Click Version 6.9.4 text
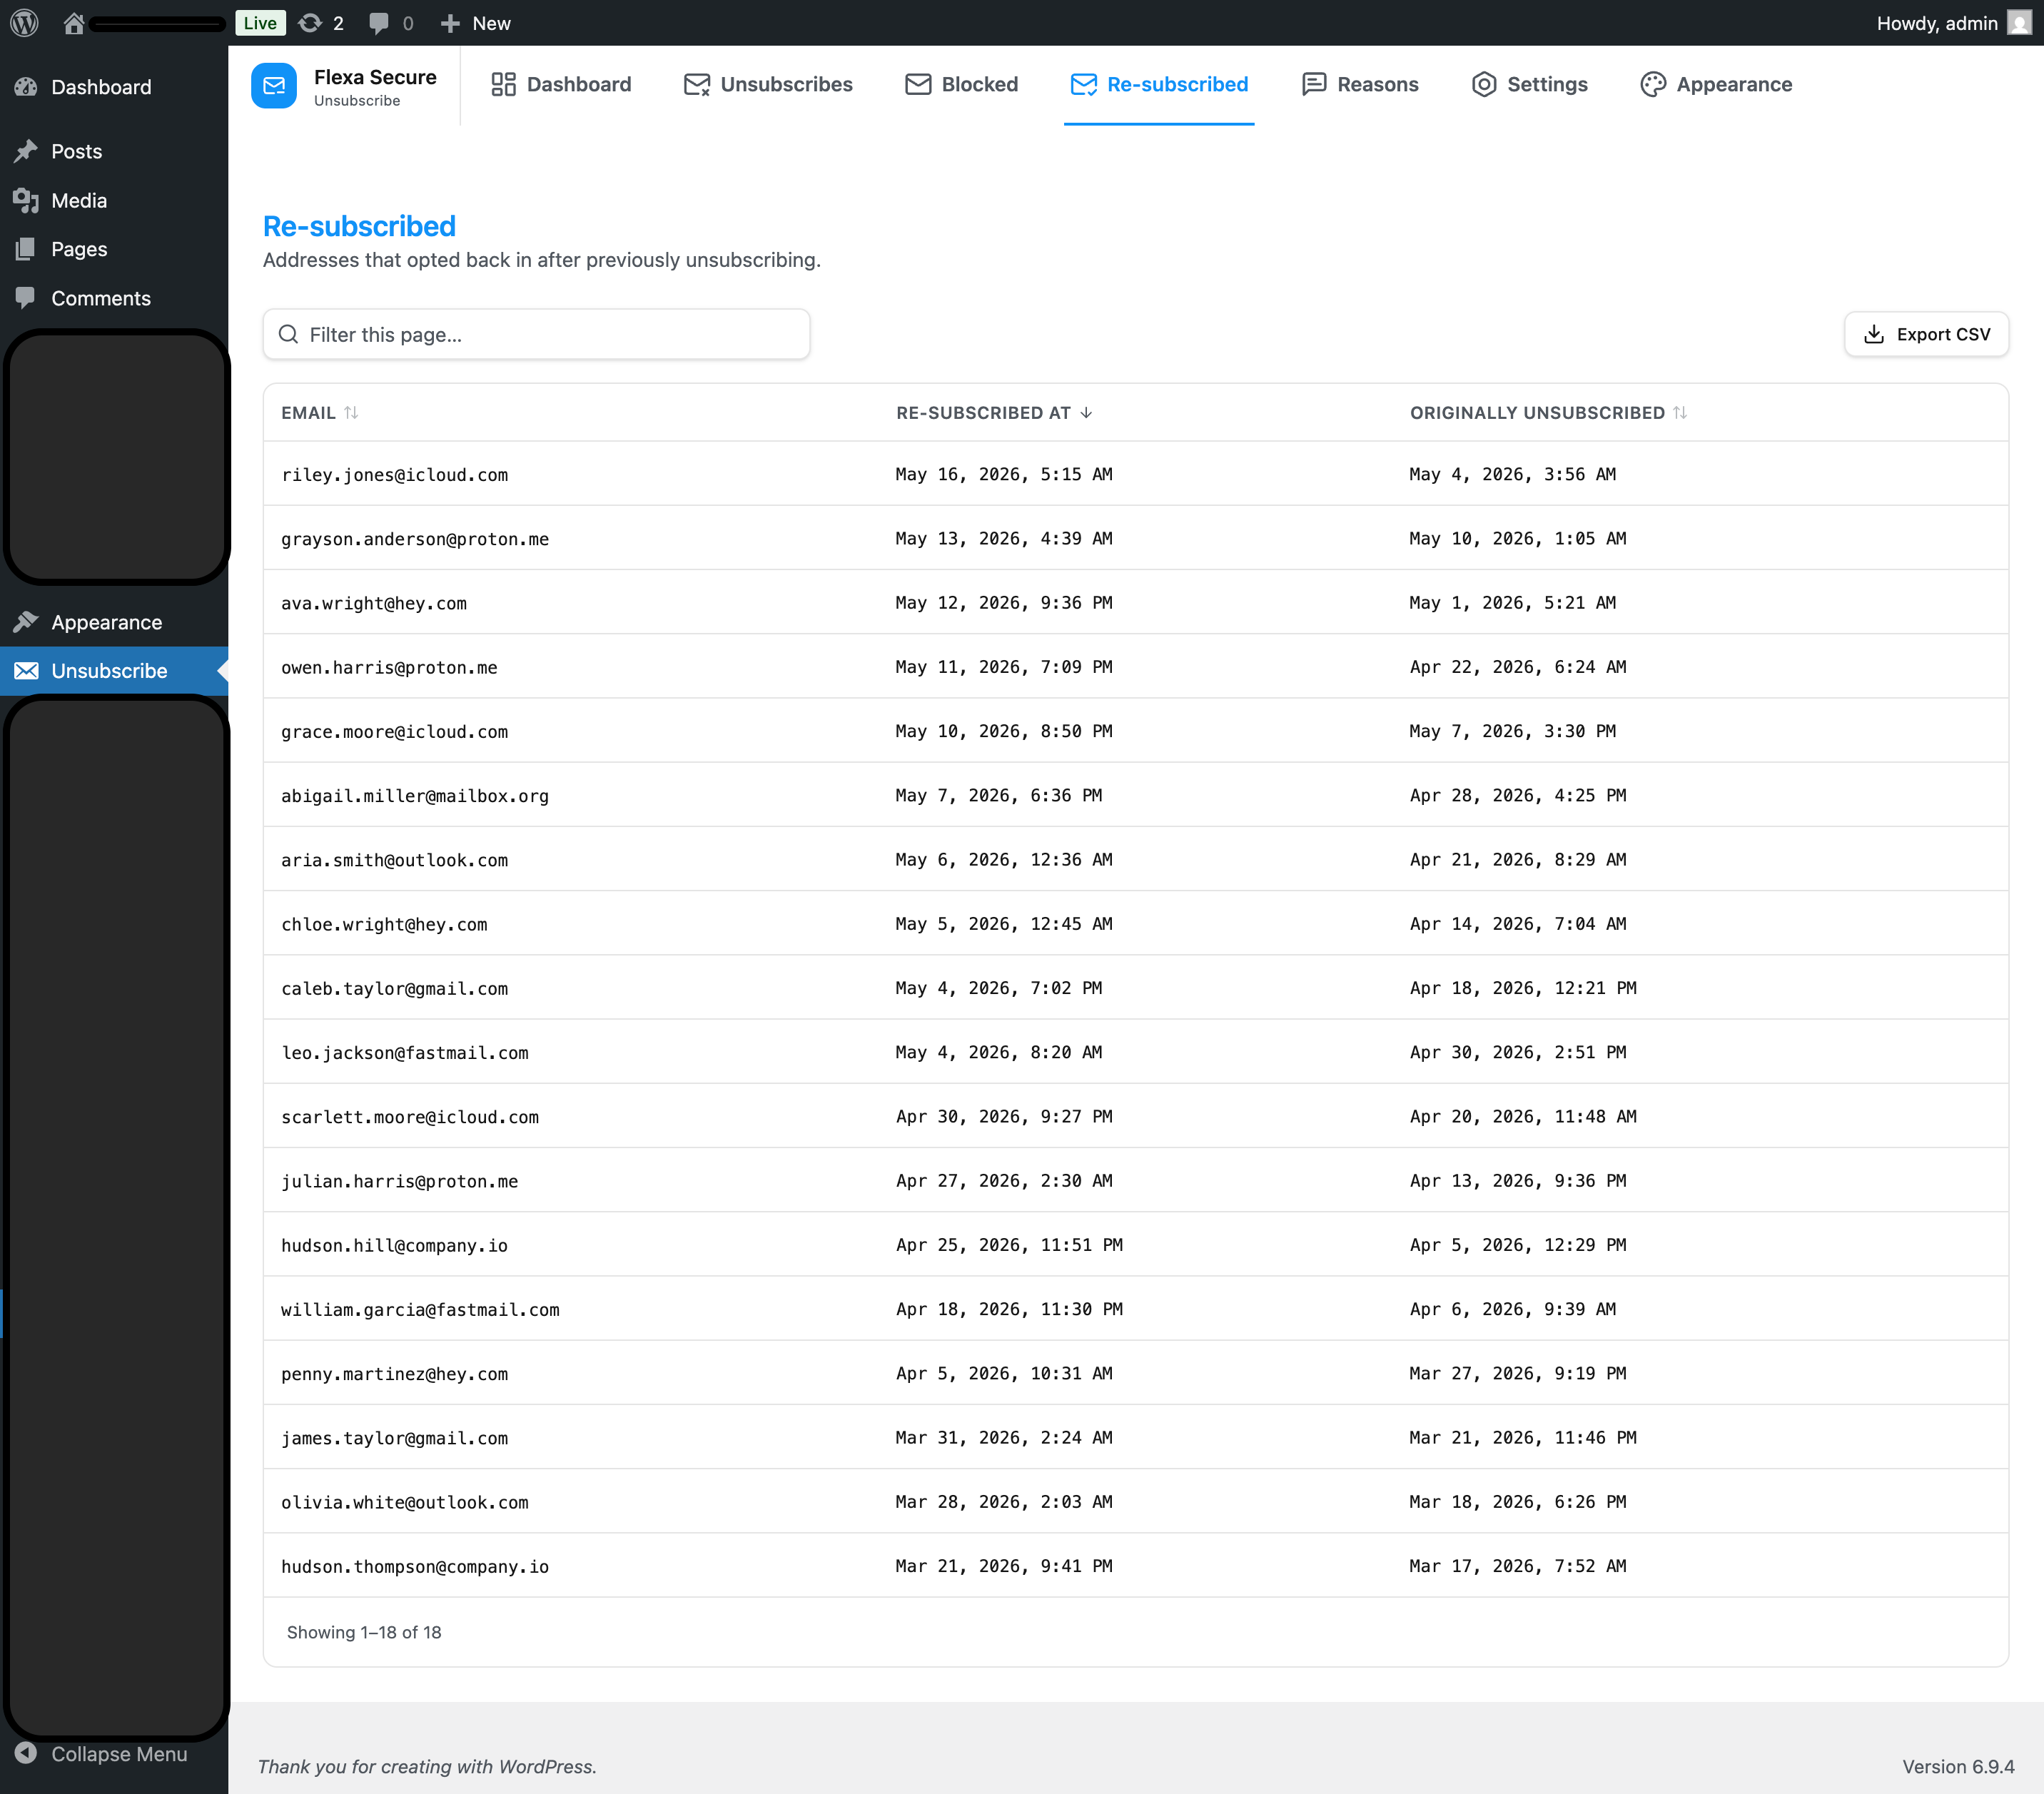2044x1794 pixels. pyautogui.click(x=1958, y=1766)
